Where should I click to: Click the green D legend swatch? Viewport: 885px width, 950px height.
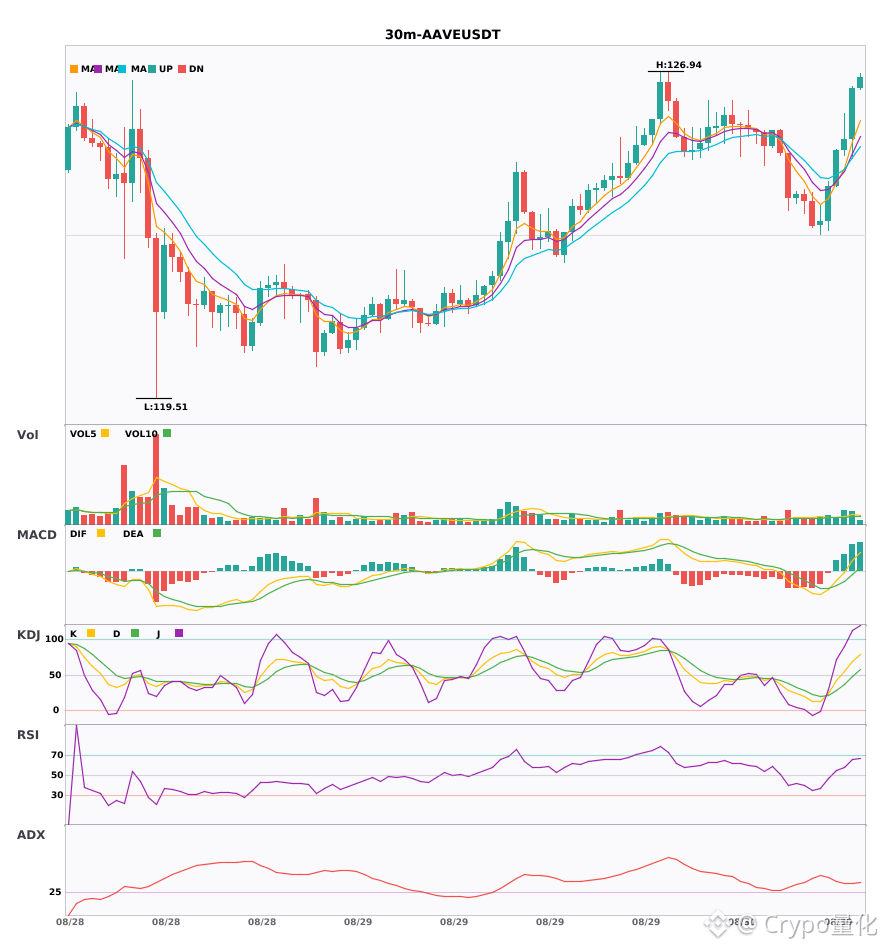click(x=135, y=633)
